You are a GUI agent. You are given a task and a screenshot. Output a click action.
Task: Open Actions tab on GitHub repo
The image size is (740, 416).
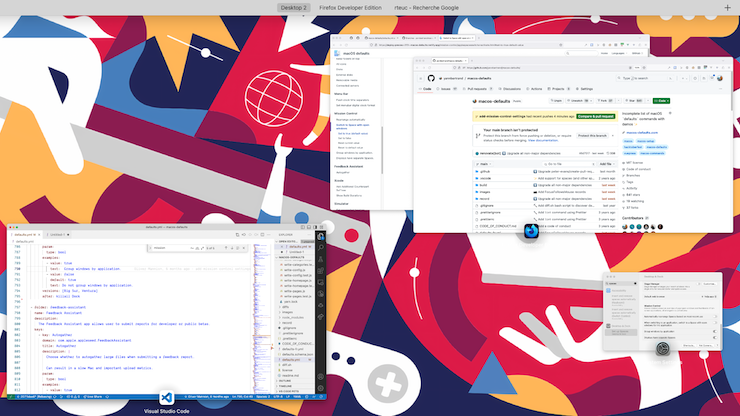click(x=534, y=89)
